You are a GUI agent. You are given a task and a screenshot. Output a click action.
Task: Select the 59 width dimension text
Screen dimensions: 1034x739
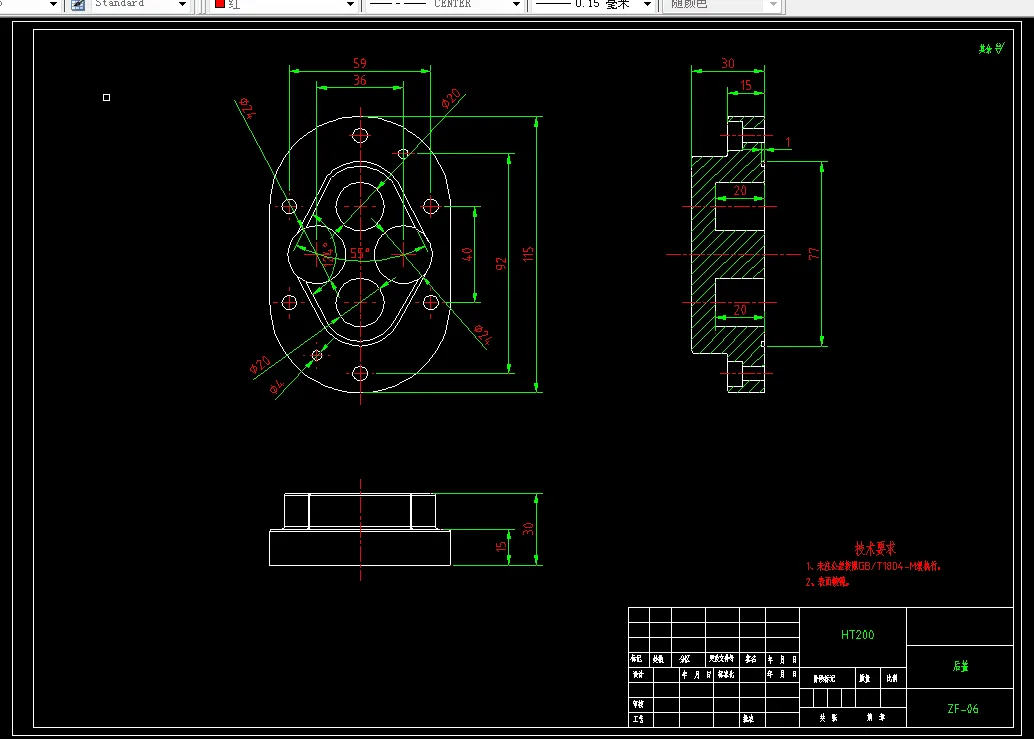359,63
